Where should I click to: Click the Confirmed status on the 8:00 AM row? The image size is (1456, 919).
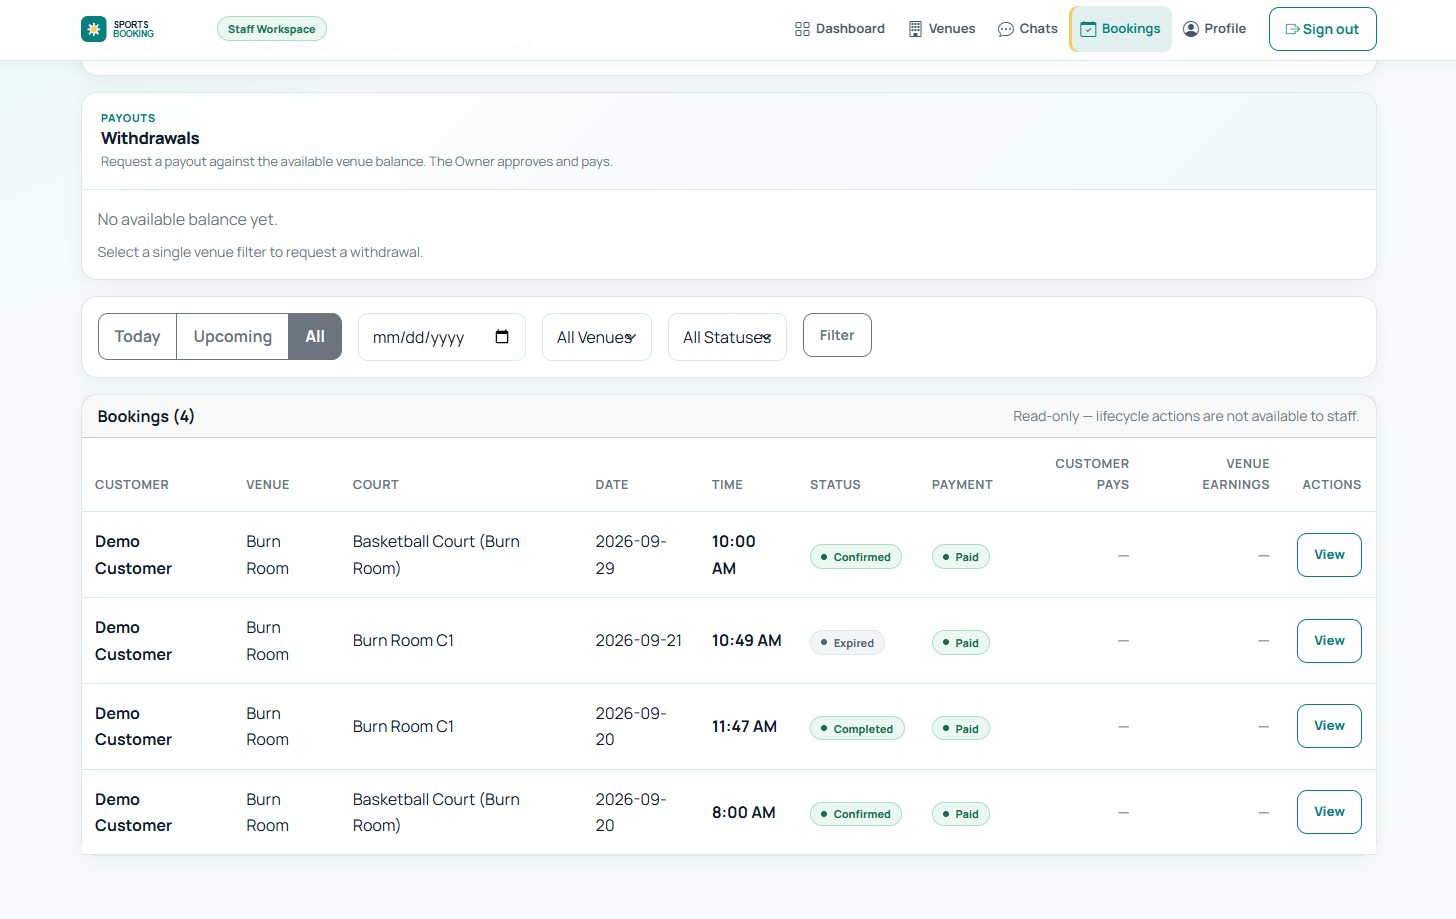click(x=856, y=814)
